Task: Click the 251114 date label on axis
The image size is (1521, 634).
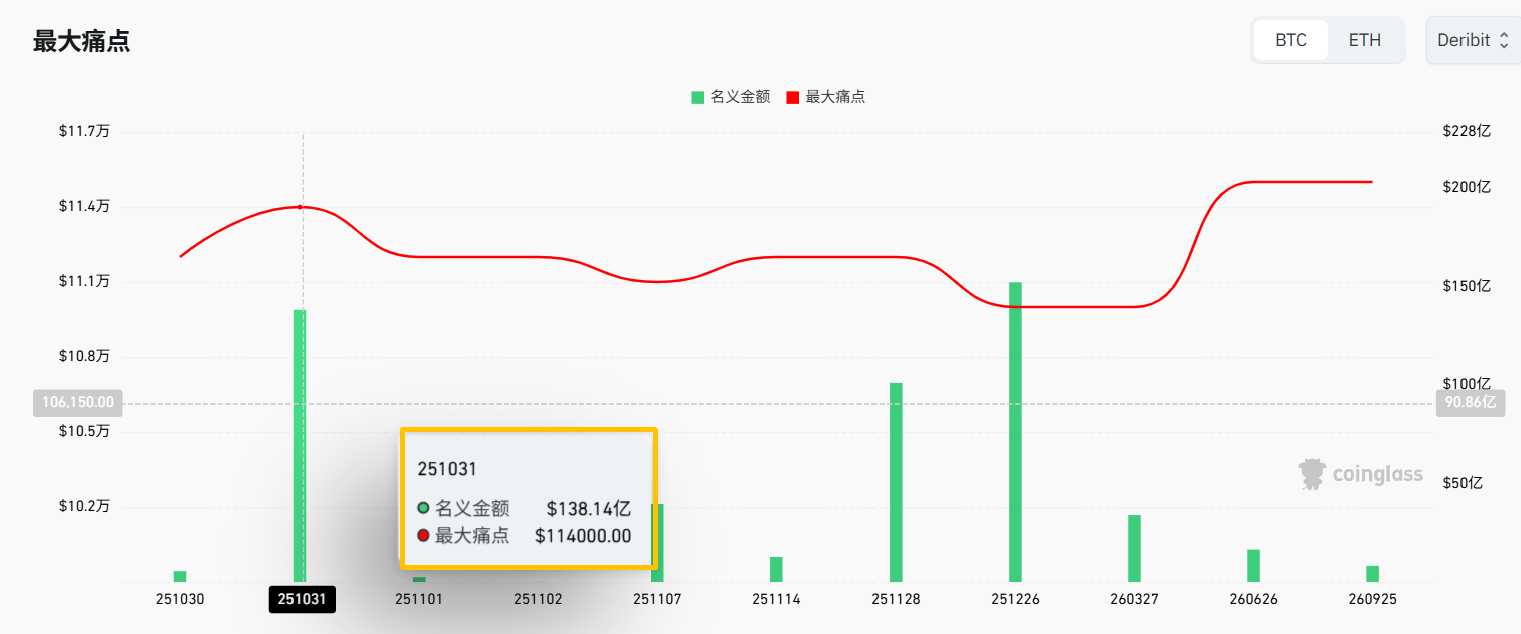Action: pos(777,599)
